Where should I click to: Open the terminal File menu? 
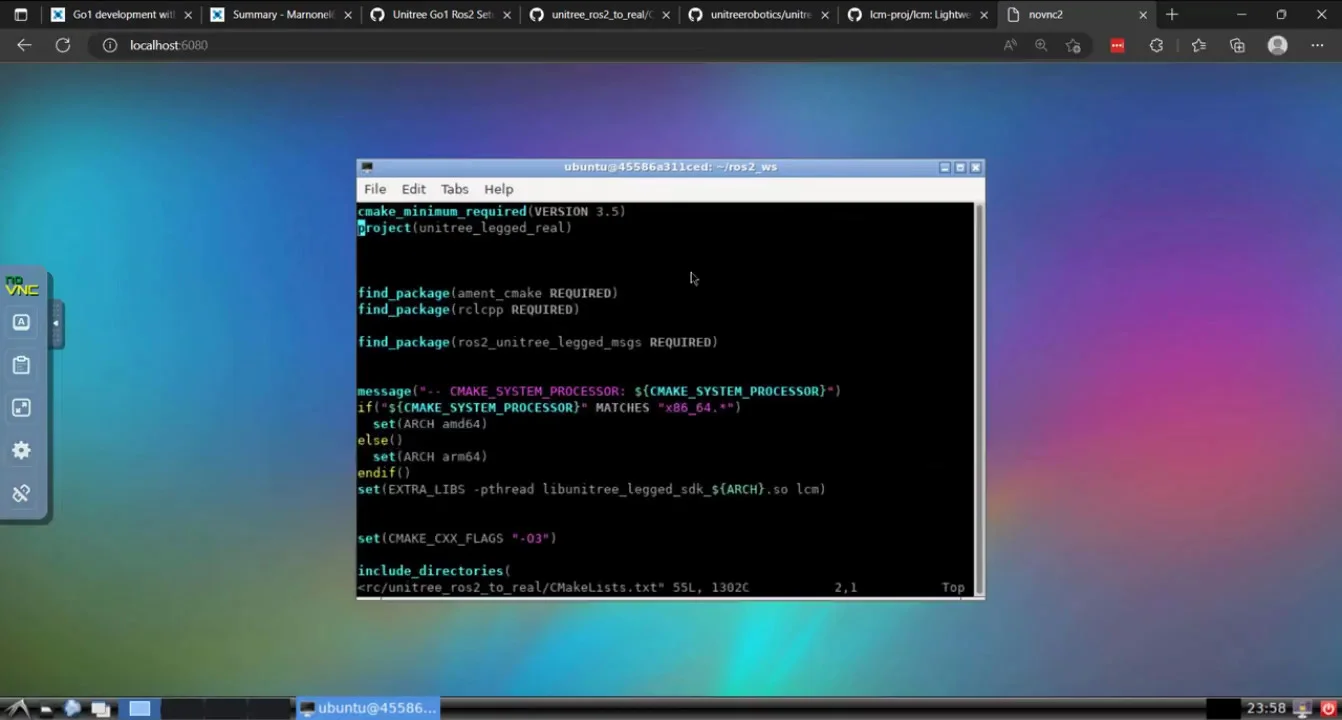(x=375, y=189)
